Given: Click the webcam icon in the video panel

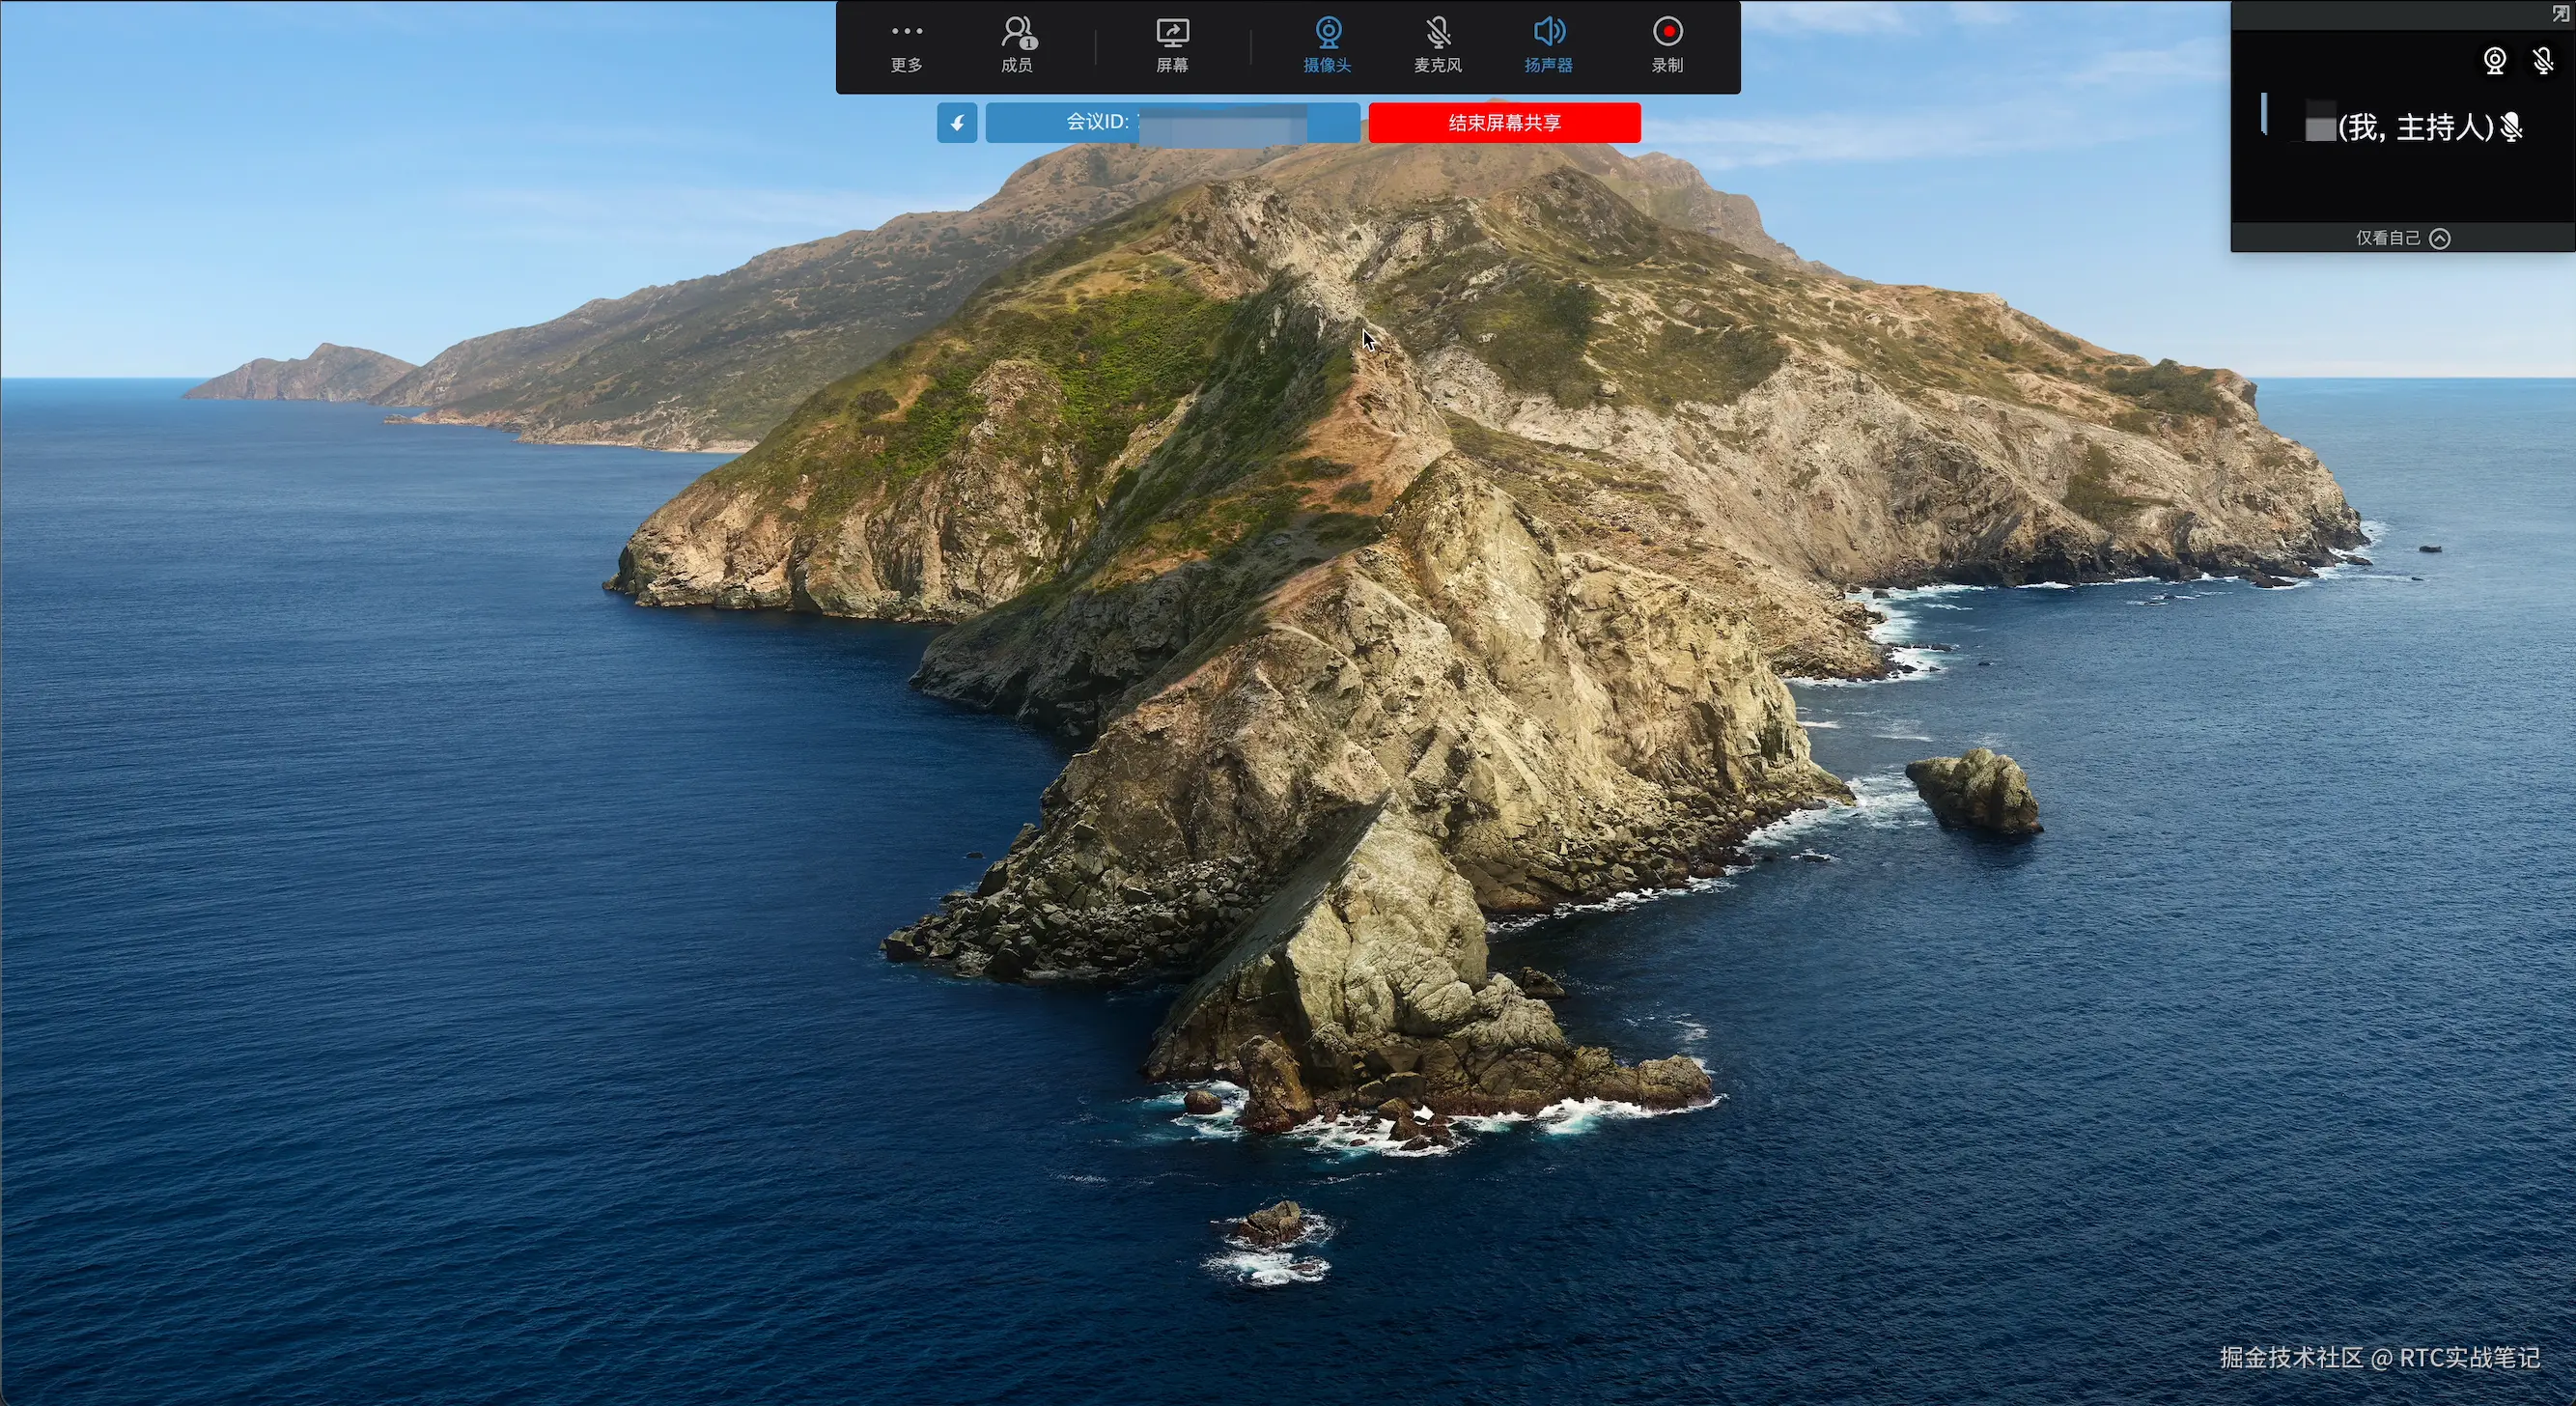Looking at the screenshot, I should coord(2495,61).
